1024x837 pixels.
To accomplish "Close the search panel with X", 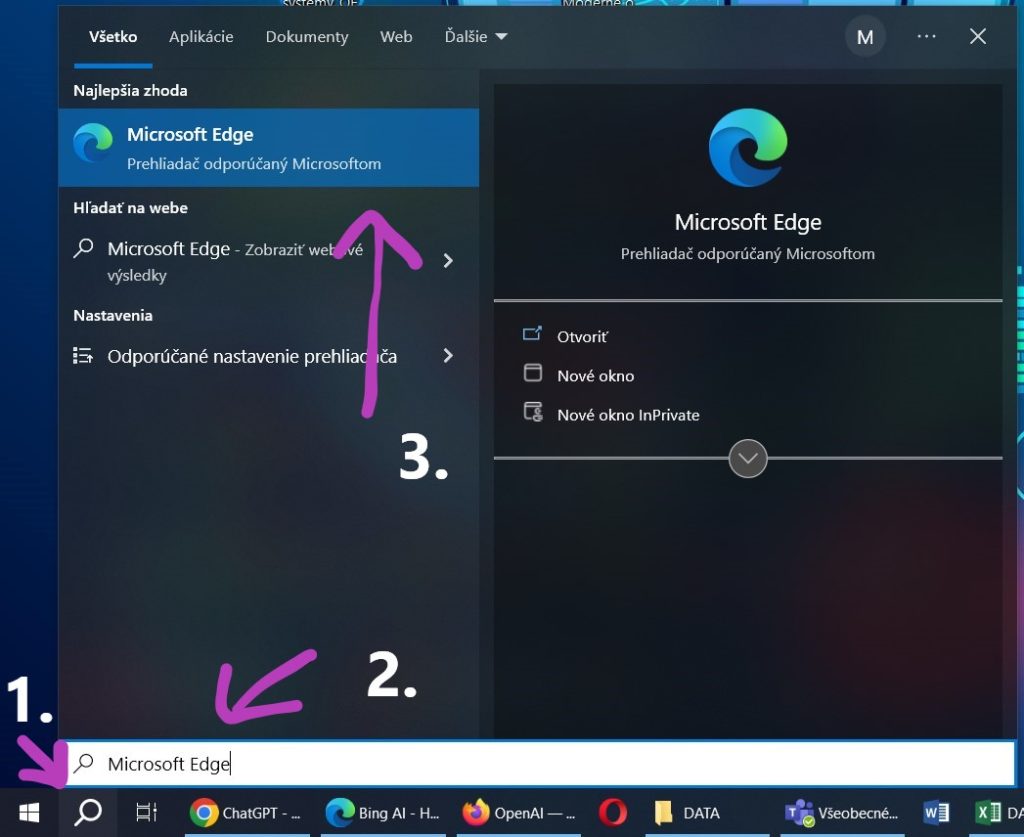I will click(x=978, y=37).
